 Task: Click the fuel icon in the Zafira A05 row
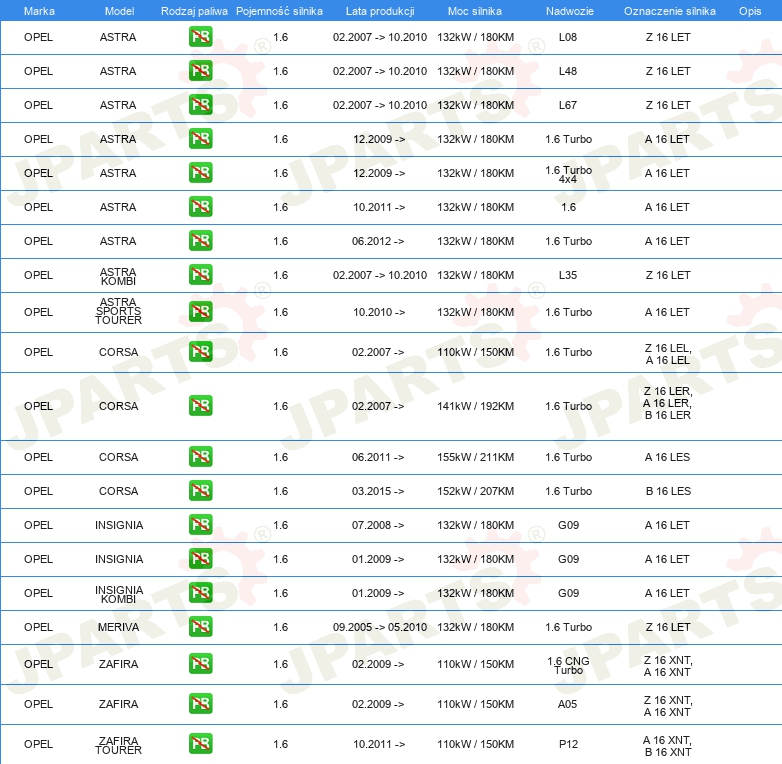point(200,704)
